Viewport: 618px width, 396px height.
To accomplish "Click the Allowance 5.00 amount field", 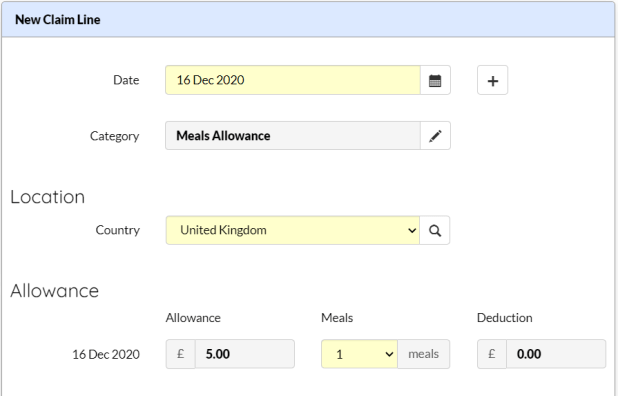I will pos(245,354).
